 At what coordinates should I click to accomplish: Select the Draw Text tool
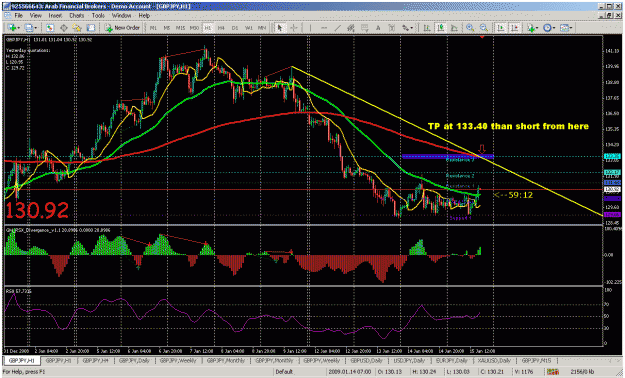click(x=378, y=28)
